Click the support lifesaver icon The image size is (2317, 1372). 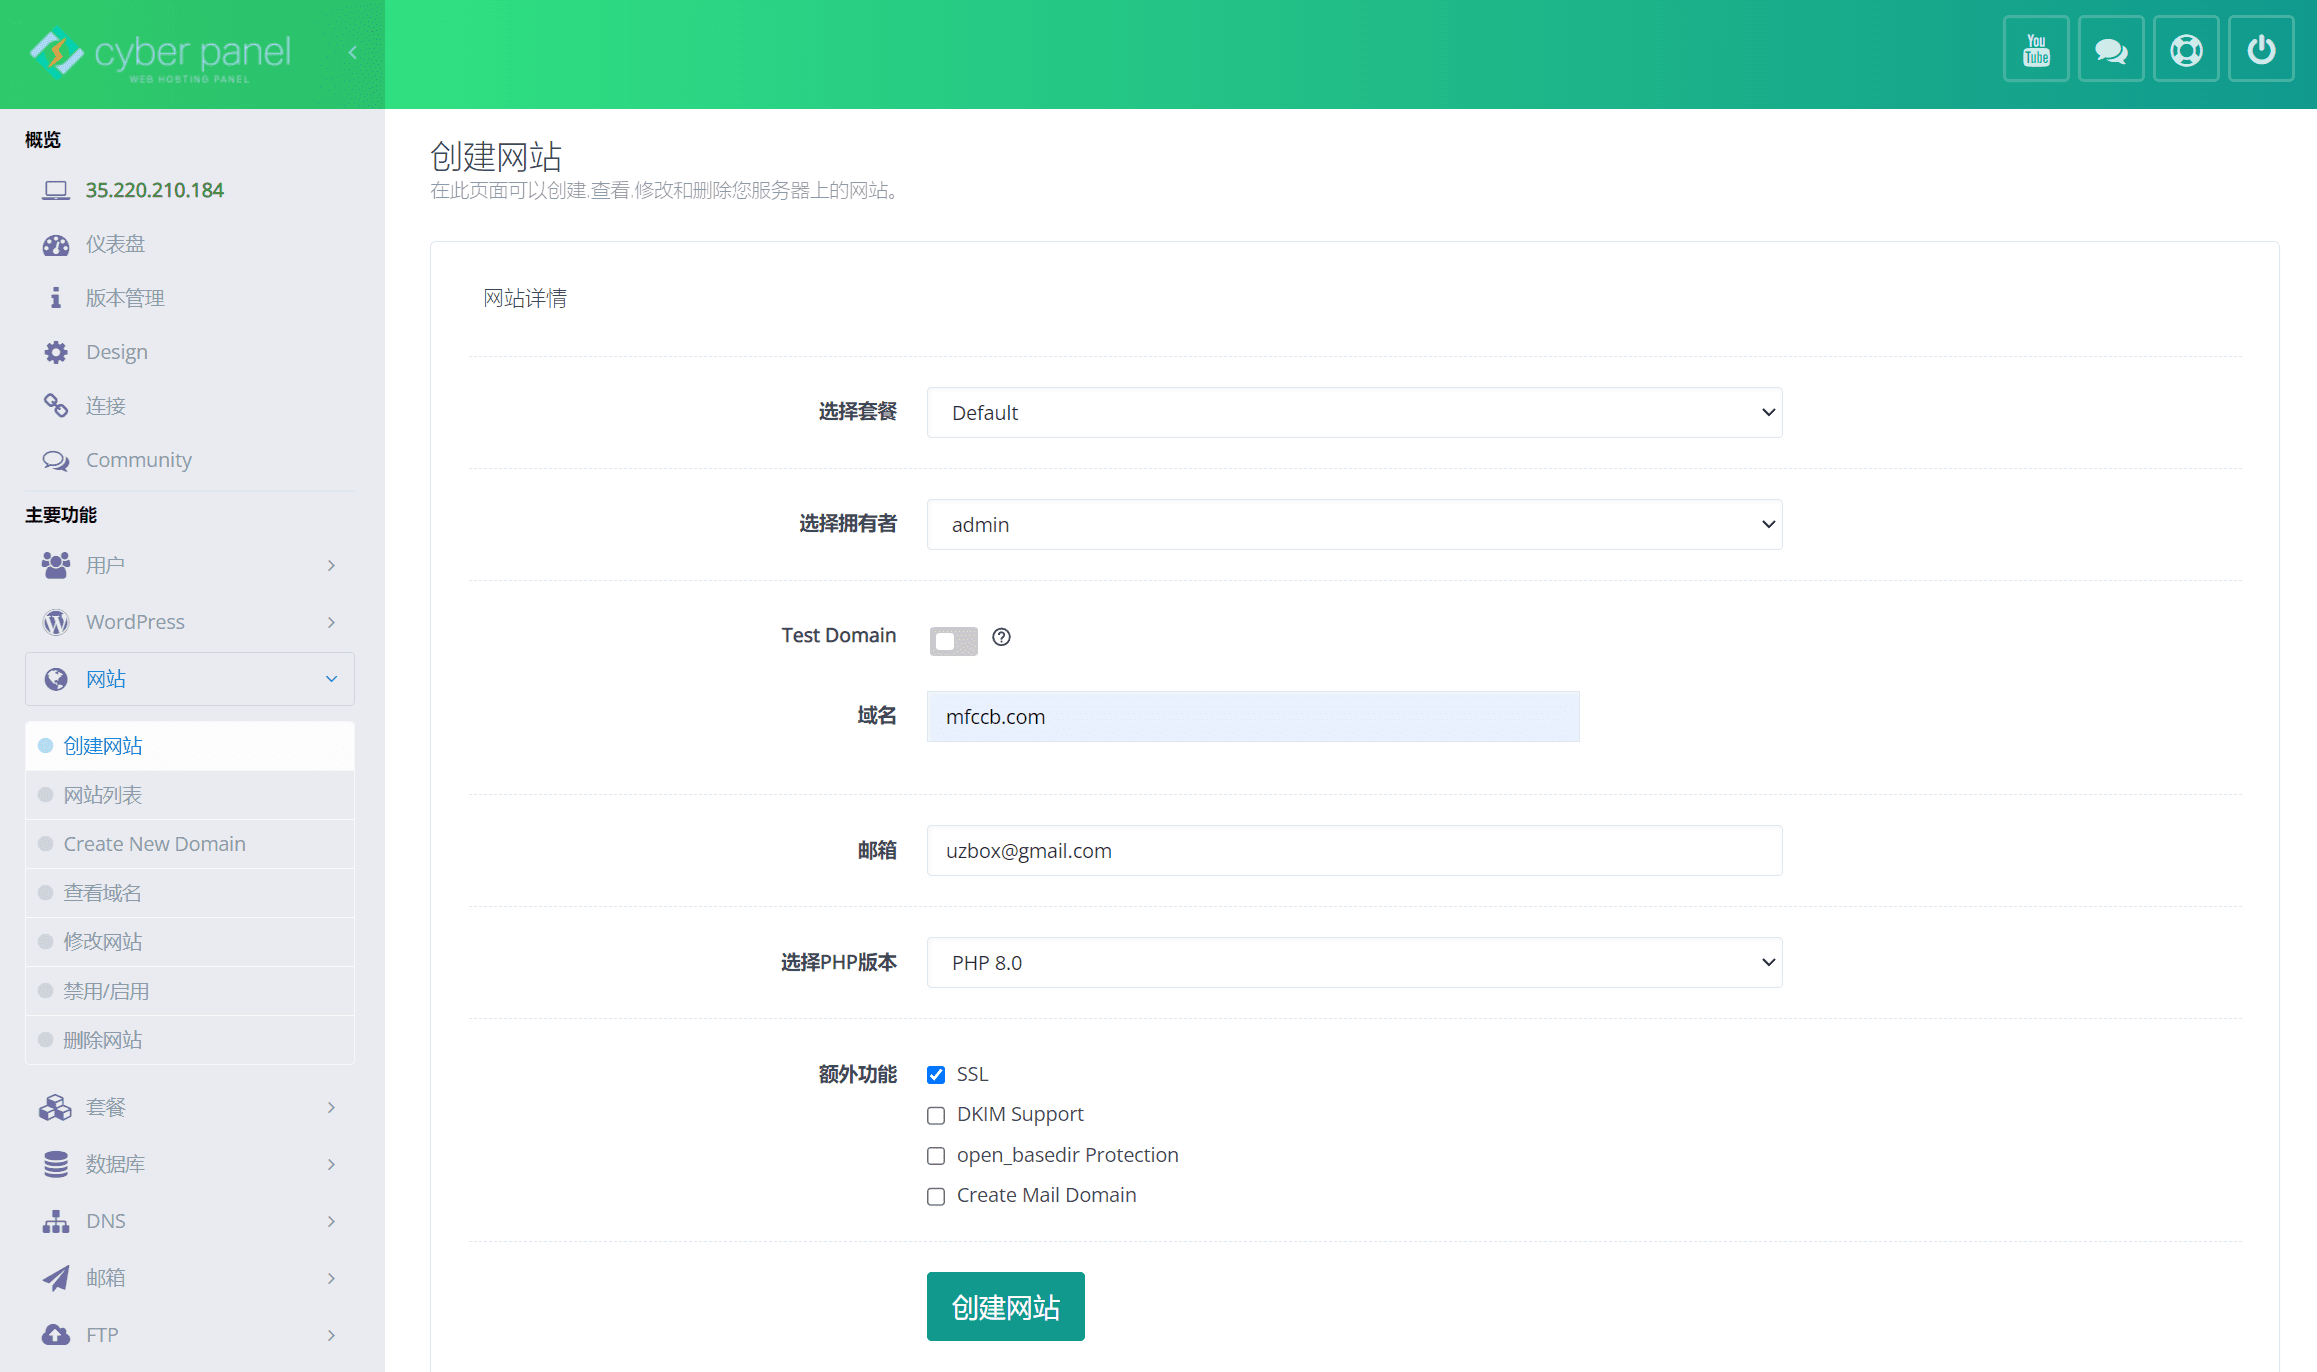click(2186, 48)
